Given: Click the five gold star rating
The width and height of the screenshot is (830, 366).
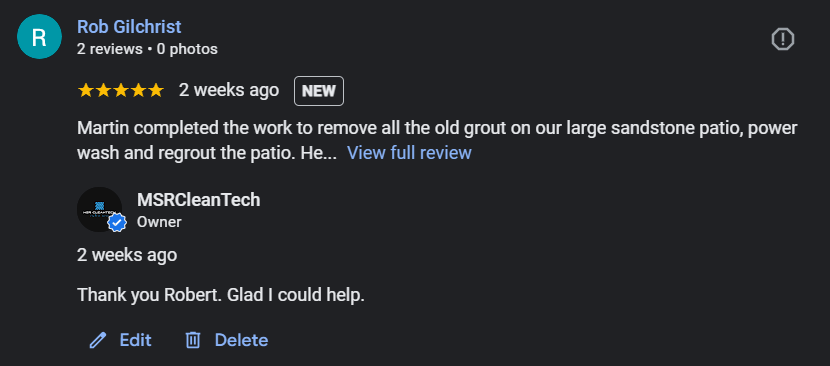Looking at the screenshot, I should (121, 91).
